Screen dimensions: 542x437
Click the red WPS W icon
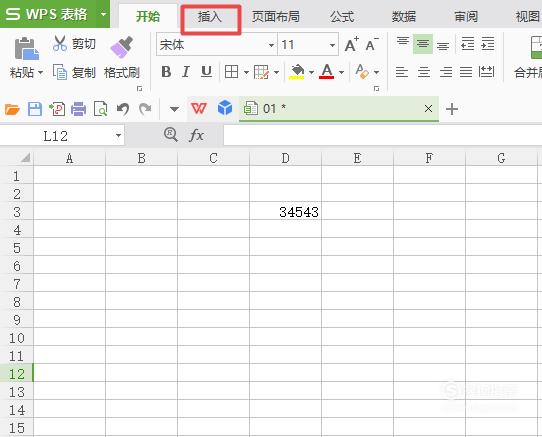coord(199,109)
